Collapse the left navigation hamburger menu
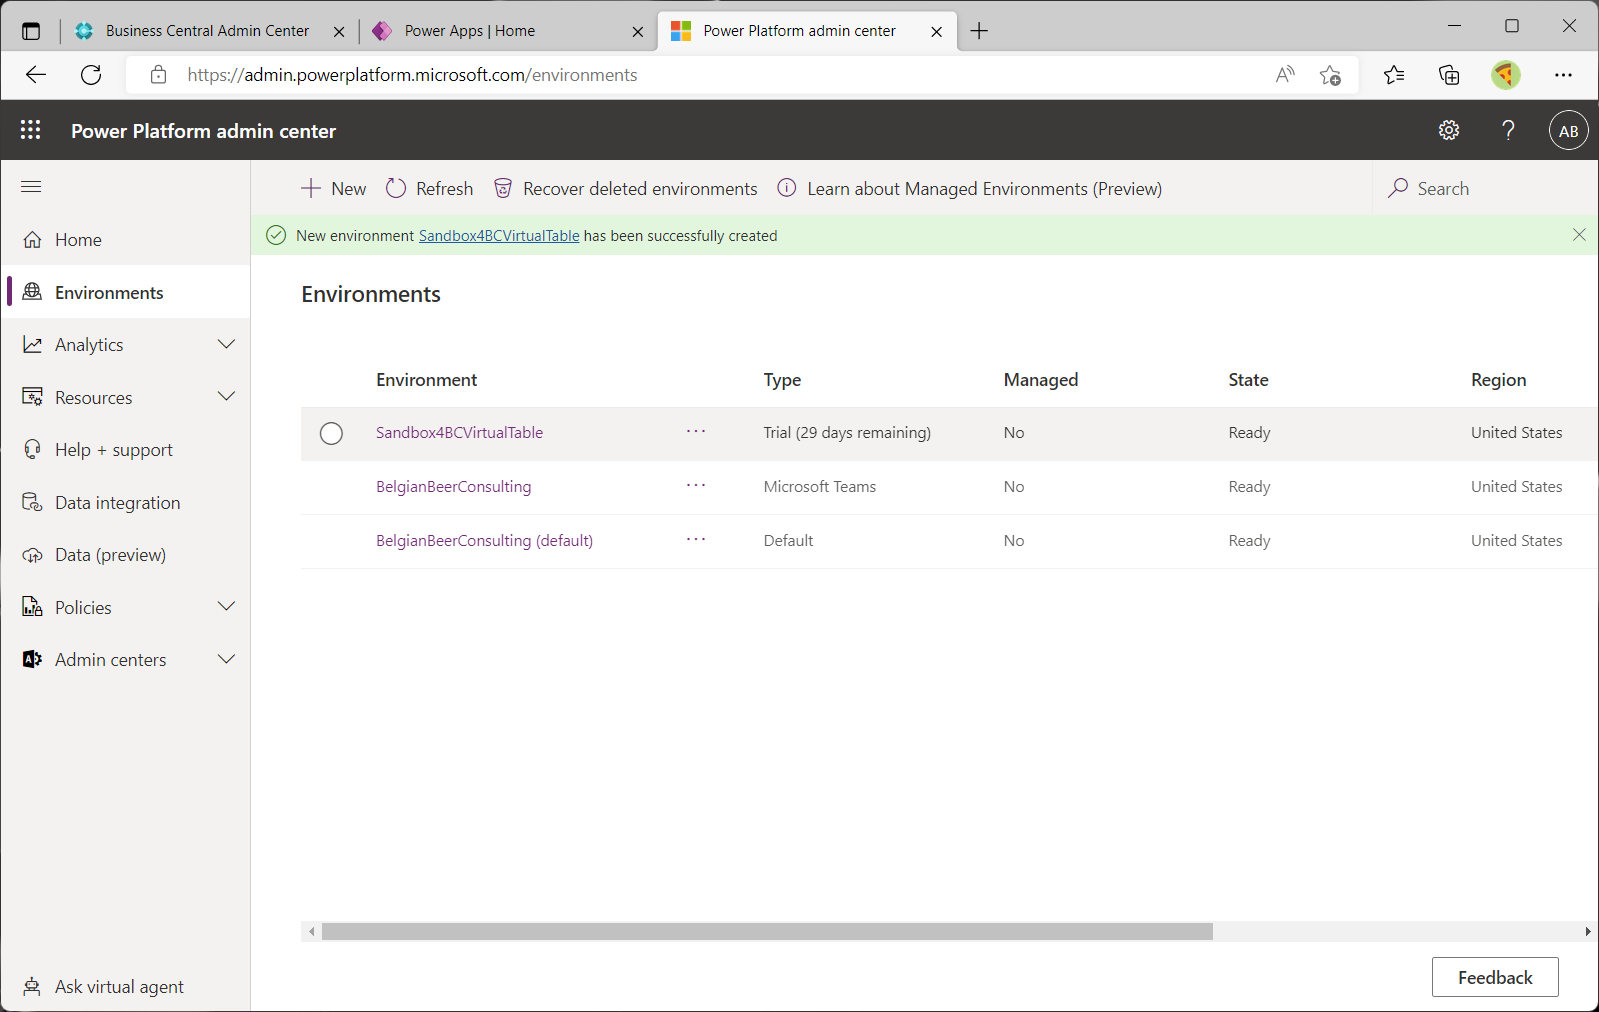Image resolution: width=1599 pixels, height=1012 pixels. [x=31, y=187]
